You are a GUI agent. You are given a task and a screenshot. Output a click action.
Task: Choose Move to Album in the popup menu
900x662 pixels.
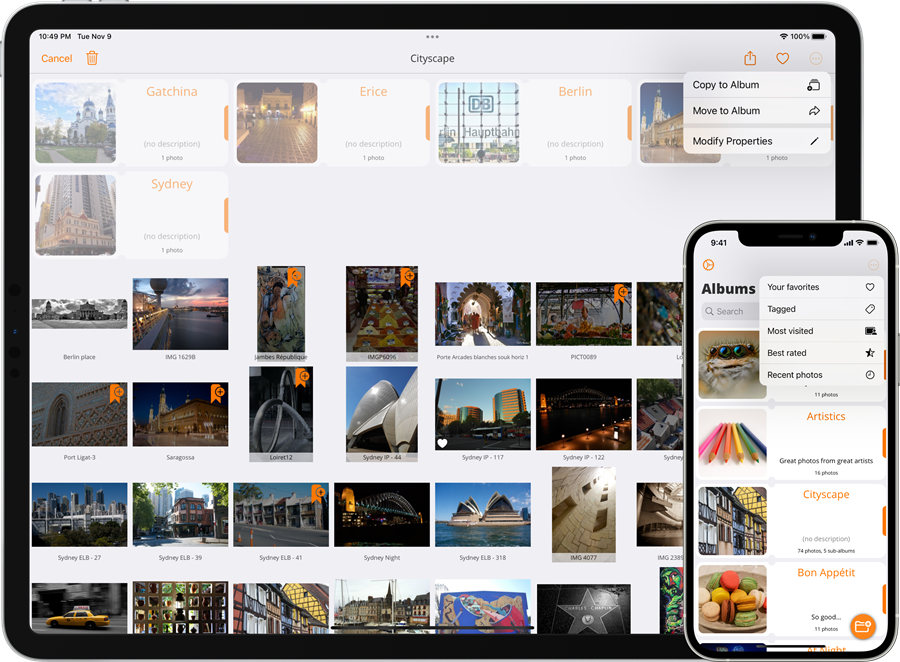(x=757, y=111)
